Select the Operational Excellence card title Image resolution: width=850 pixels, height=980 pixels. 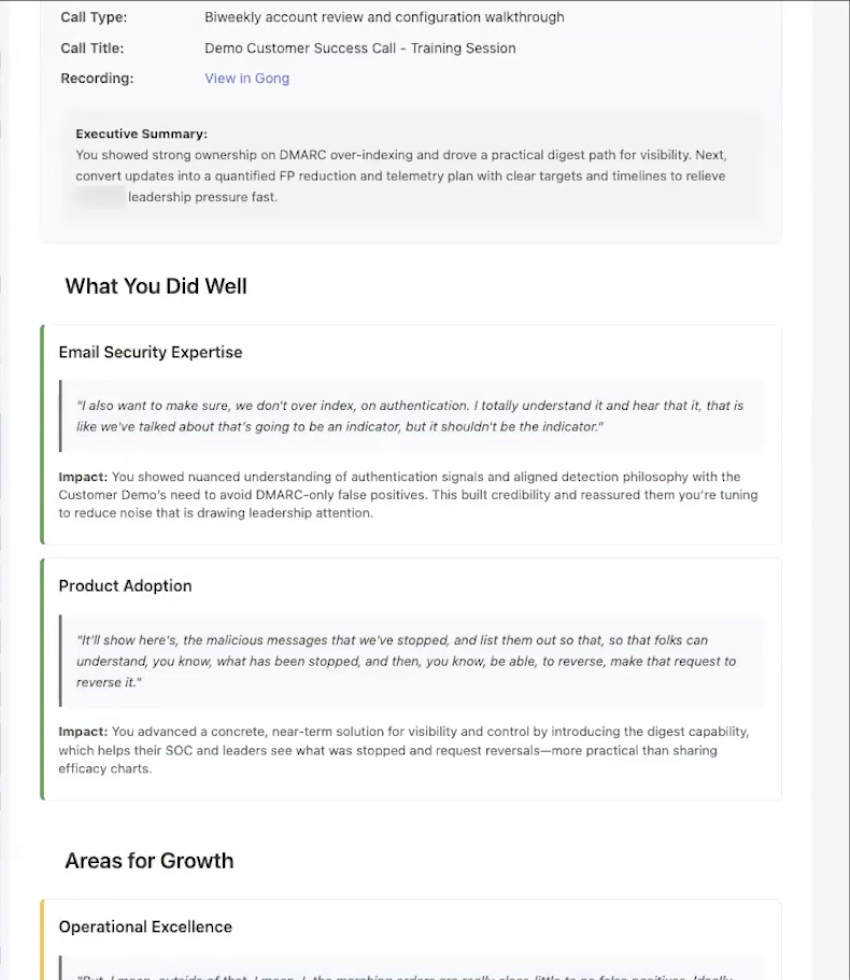[145, 927]
